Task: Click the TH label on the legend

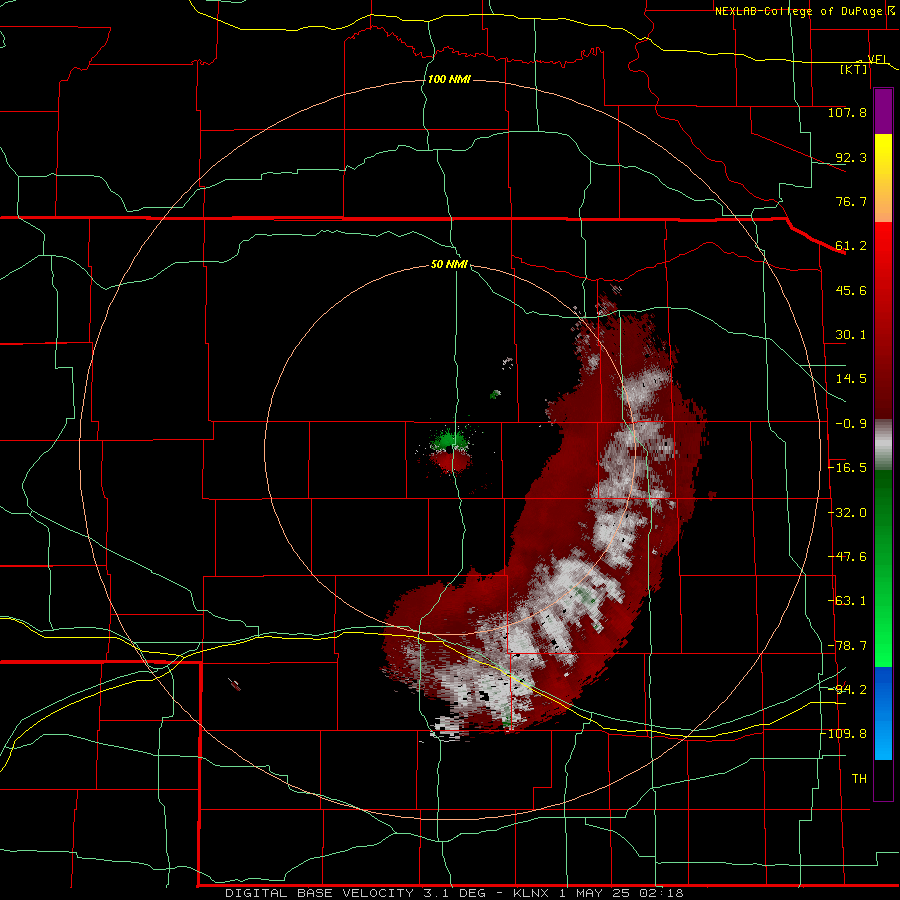Action: click(859, 779)
